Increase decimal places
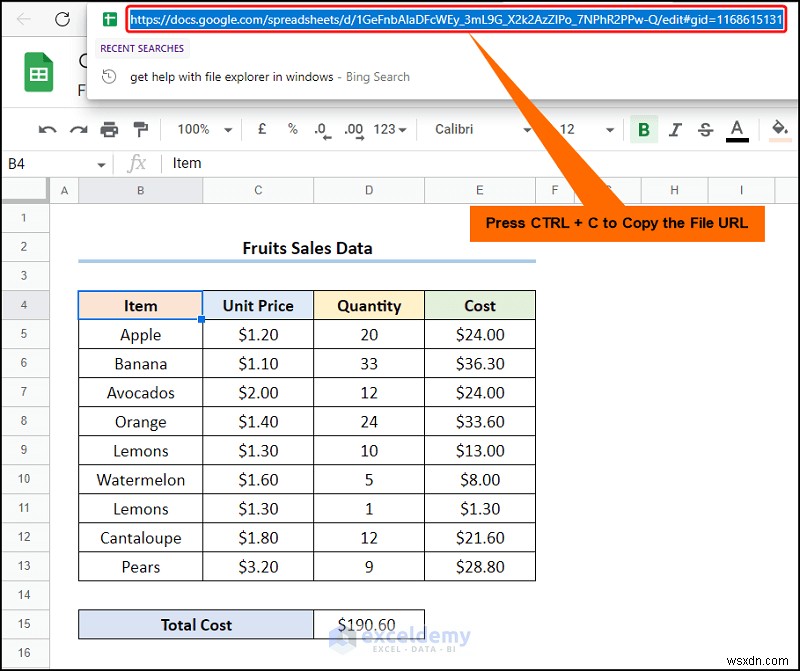Viewport: 800px width, 671px height. (354, 130)
